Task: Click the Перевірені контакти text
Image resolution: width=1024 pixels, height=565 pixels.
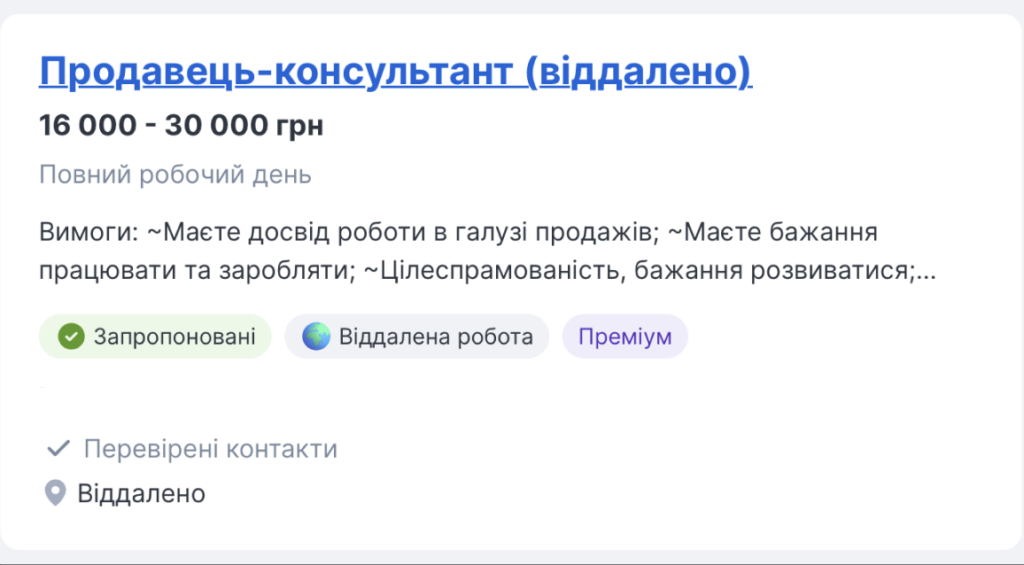Action: (210, 449)
